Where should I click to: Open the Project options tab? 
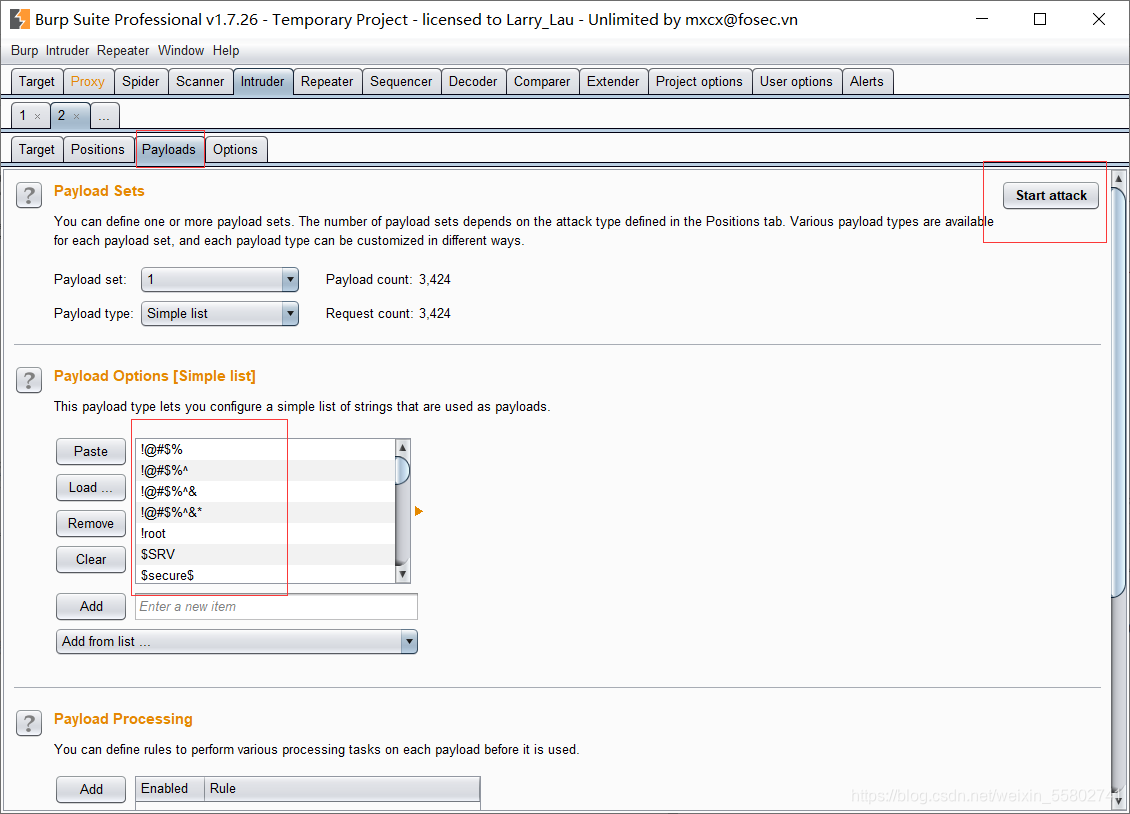pos(699,81)
